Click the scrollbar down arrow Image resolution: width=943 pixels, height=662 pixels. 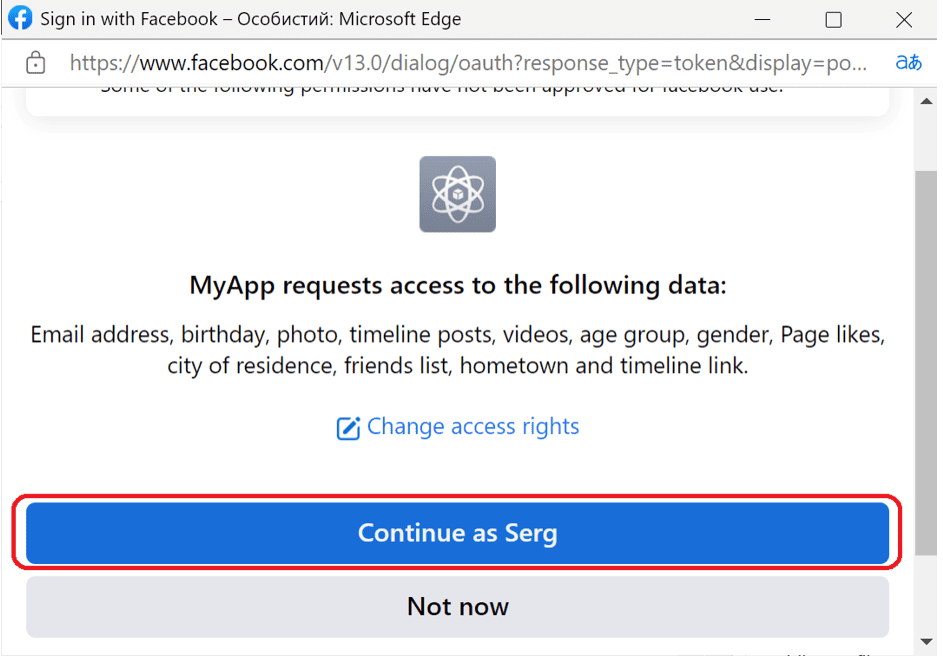926,642
